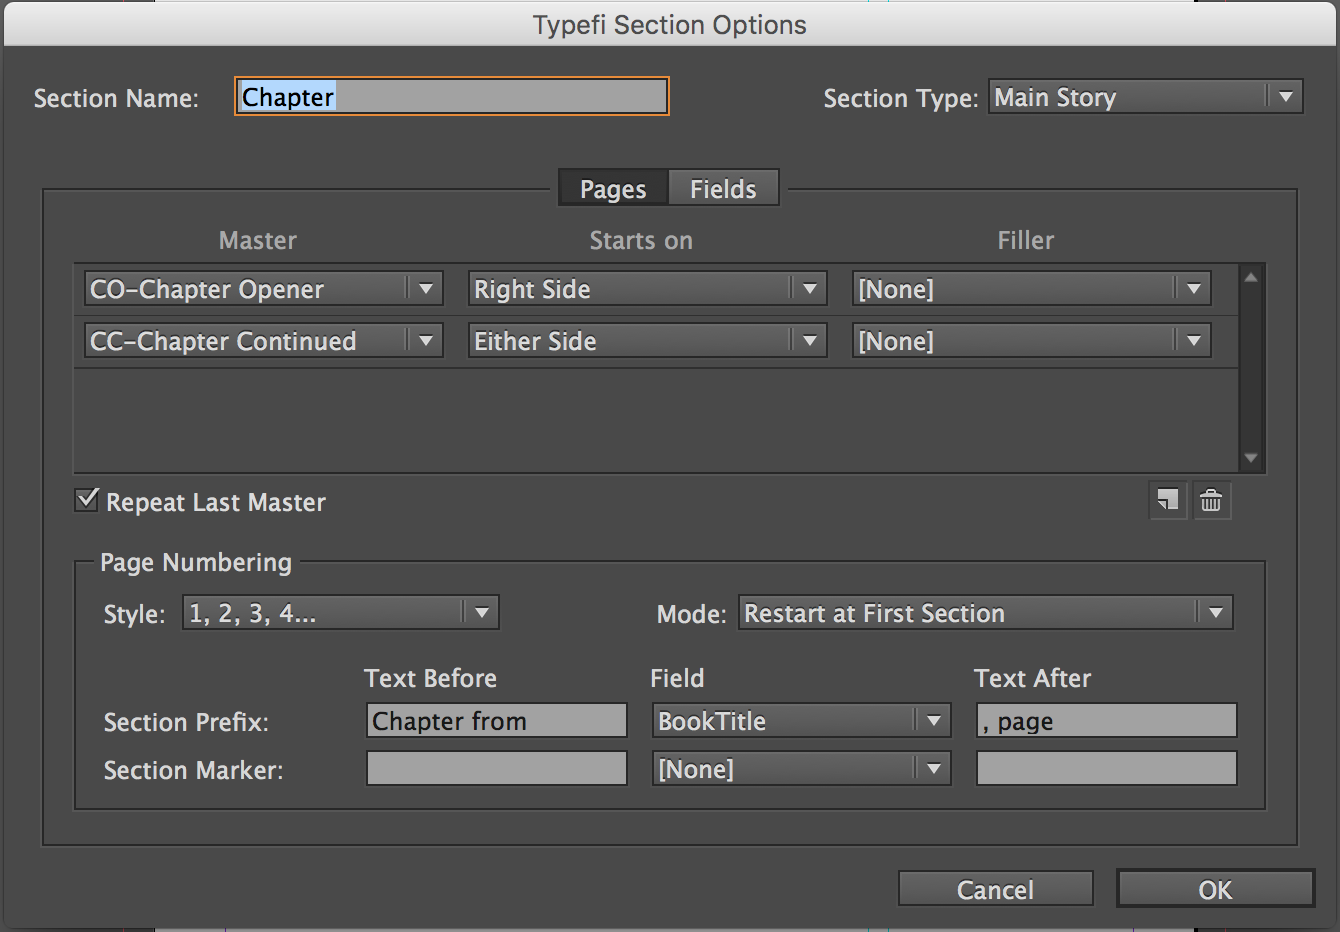The image size is (1340, 932).
Task: Open the Filler dropdown for Chapter Continued row
Action: (1032, 341)
